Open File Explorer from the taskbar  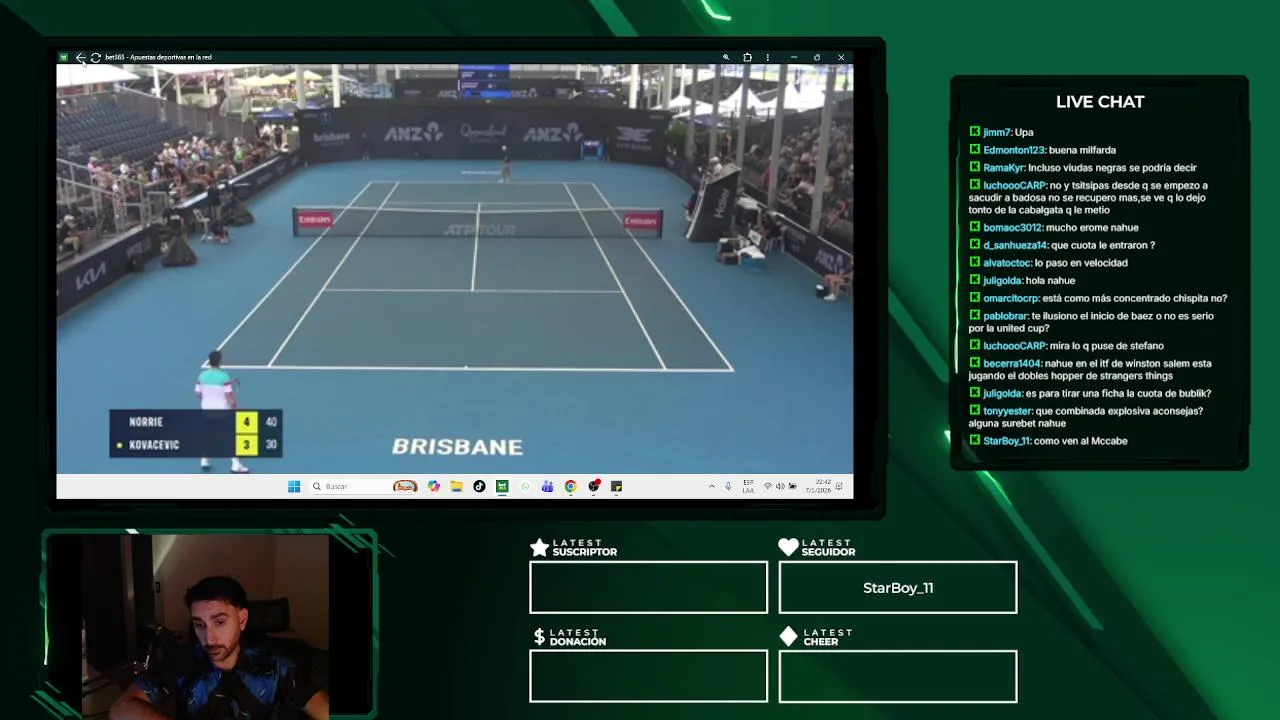[x=456, y=486]
